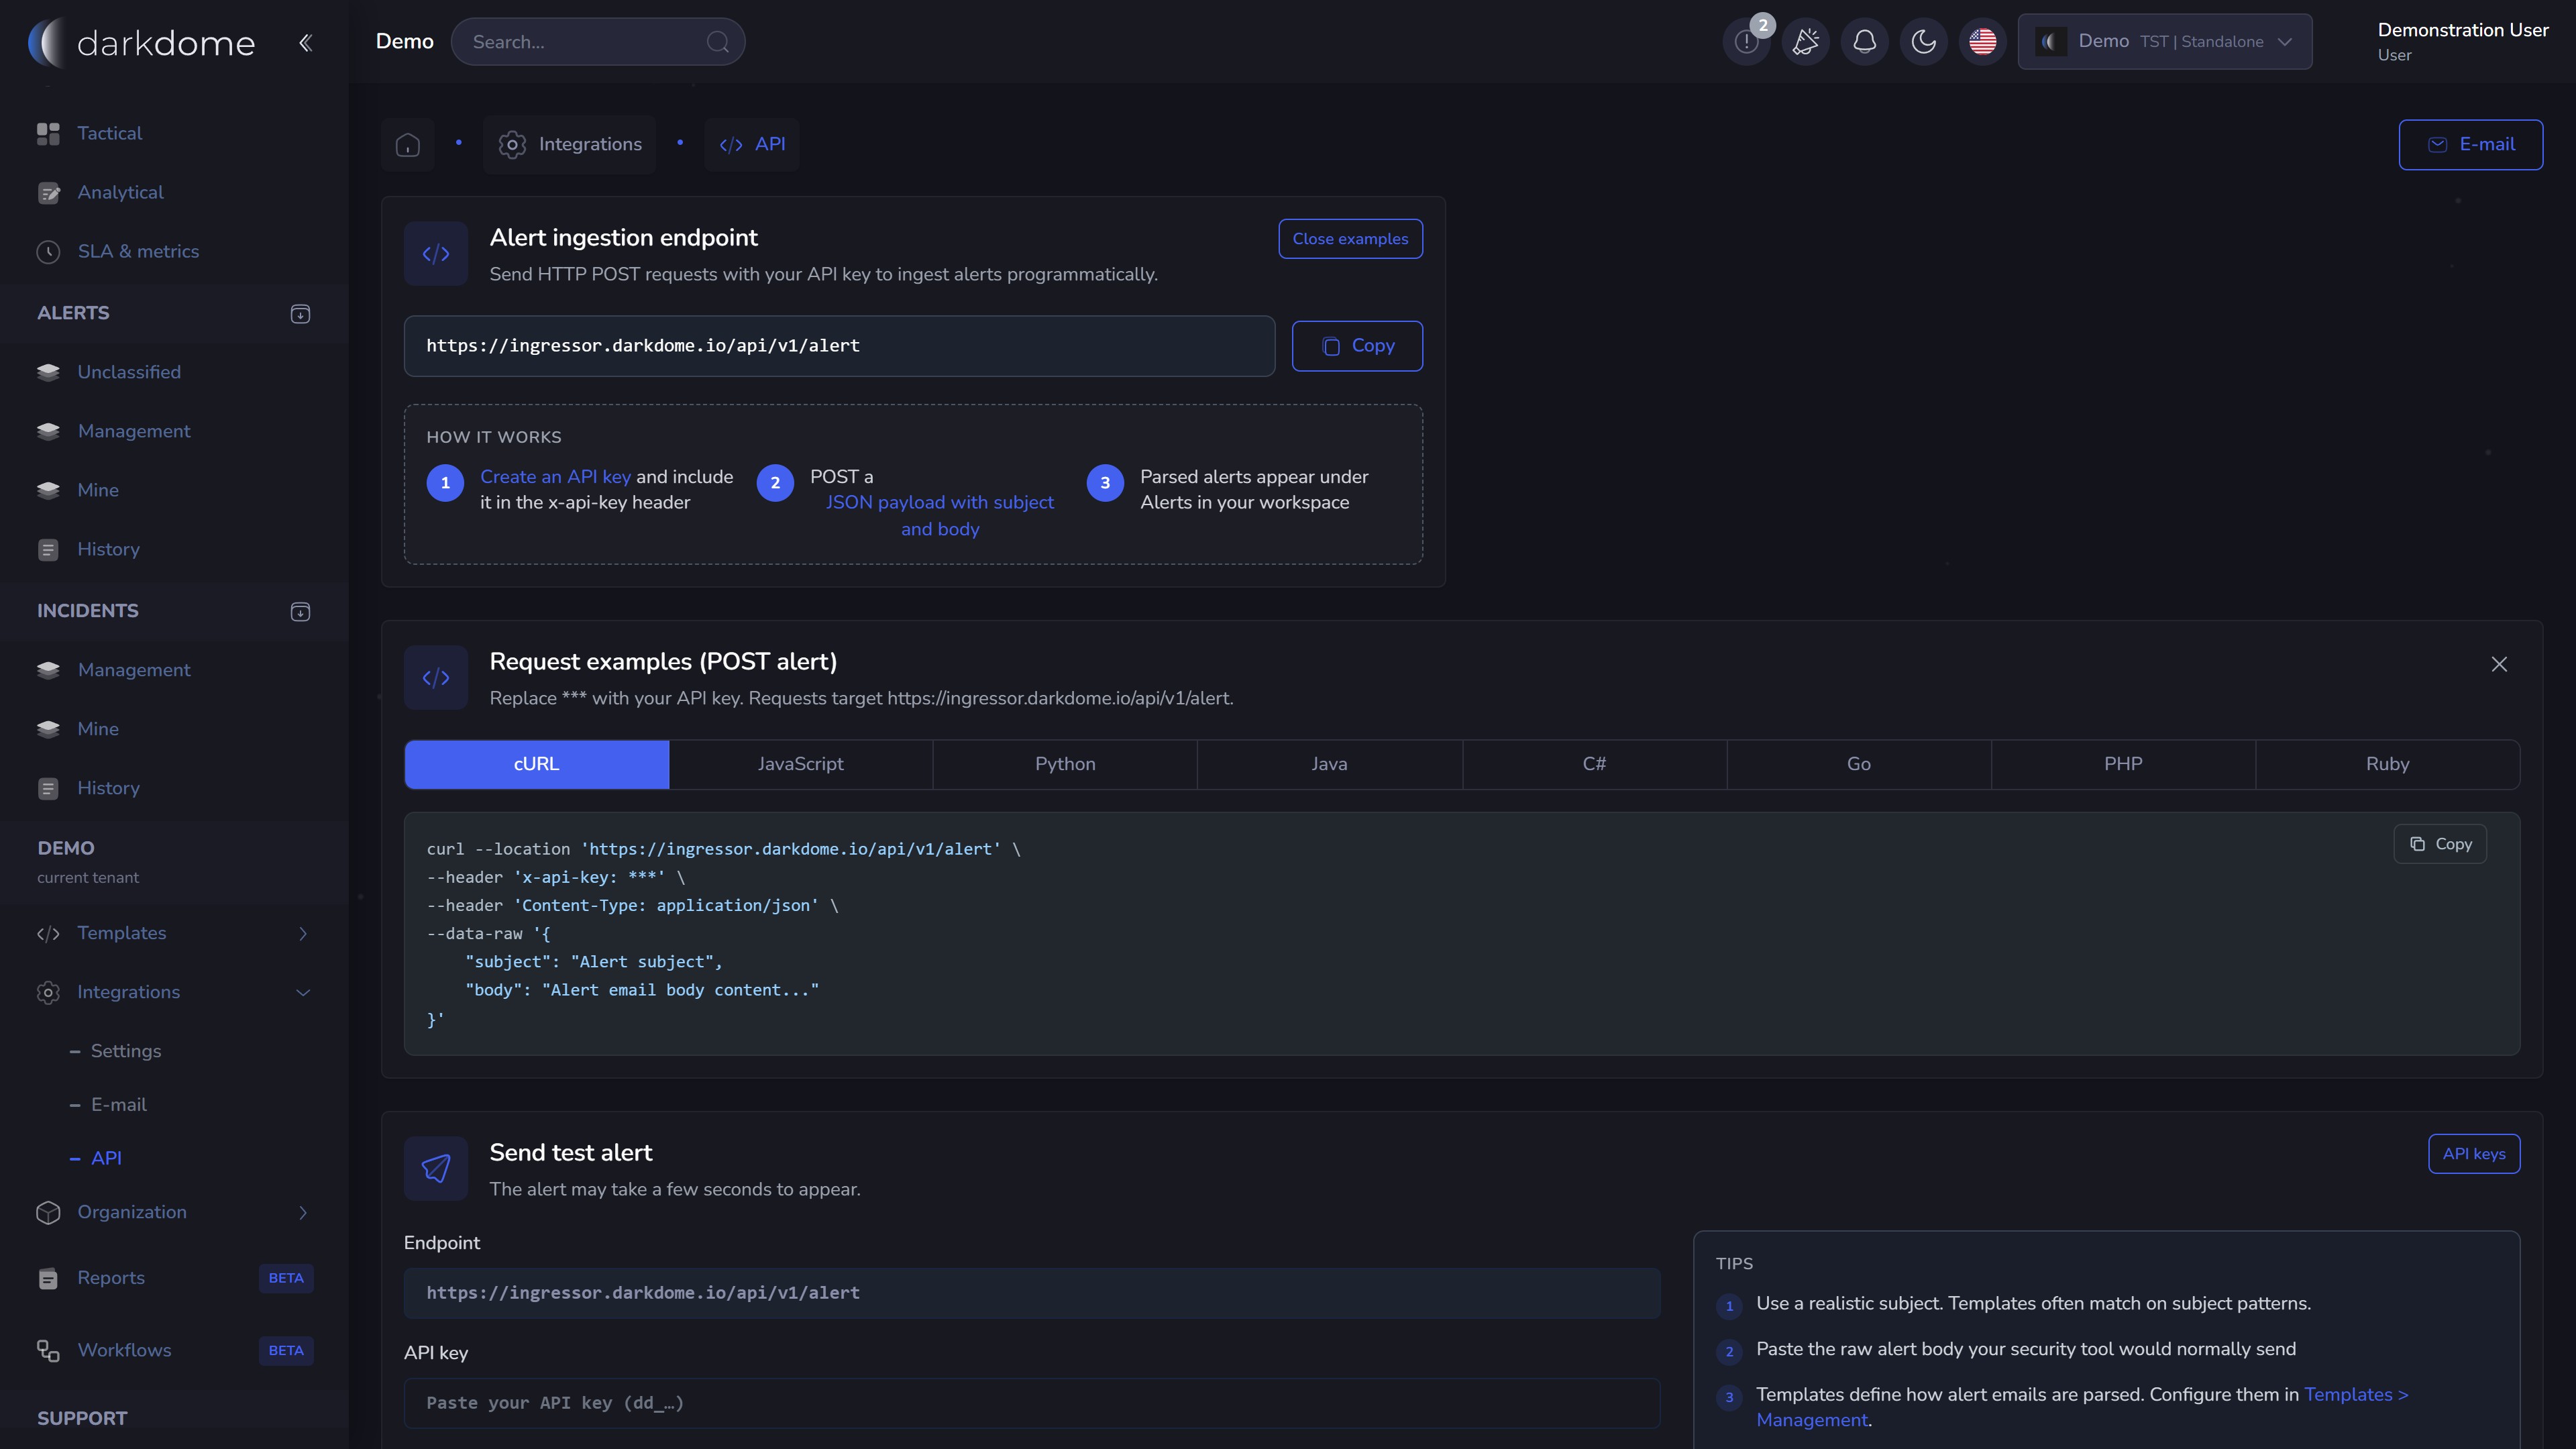
Task: Open Integrations breadcrumb
Action: [570, 144]
